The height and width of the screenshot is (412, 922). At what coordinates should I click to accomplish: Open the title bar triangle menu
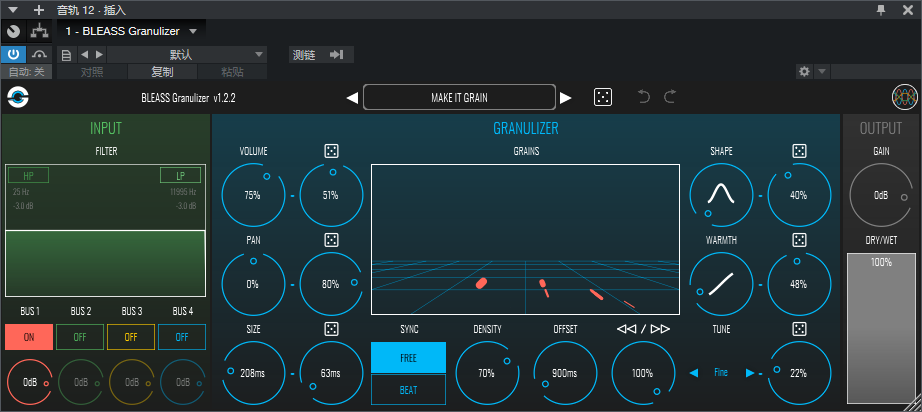(14, 10)
